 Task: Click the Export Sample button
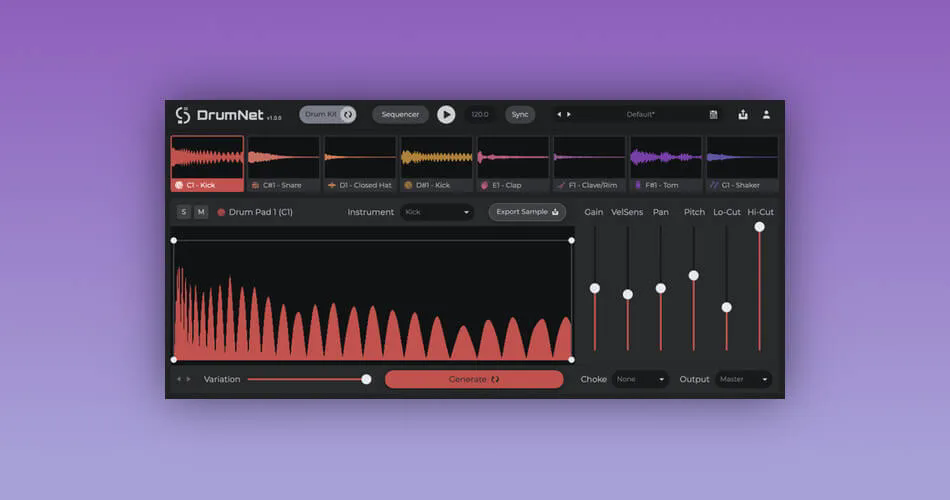pos(527,212)
